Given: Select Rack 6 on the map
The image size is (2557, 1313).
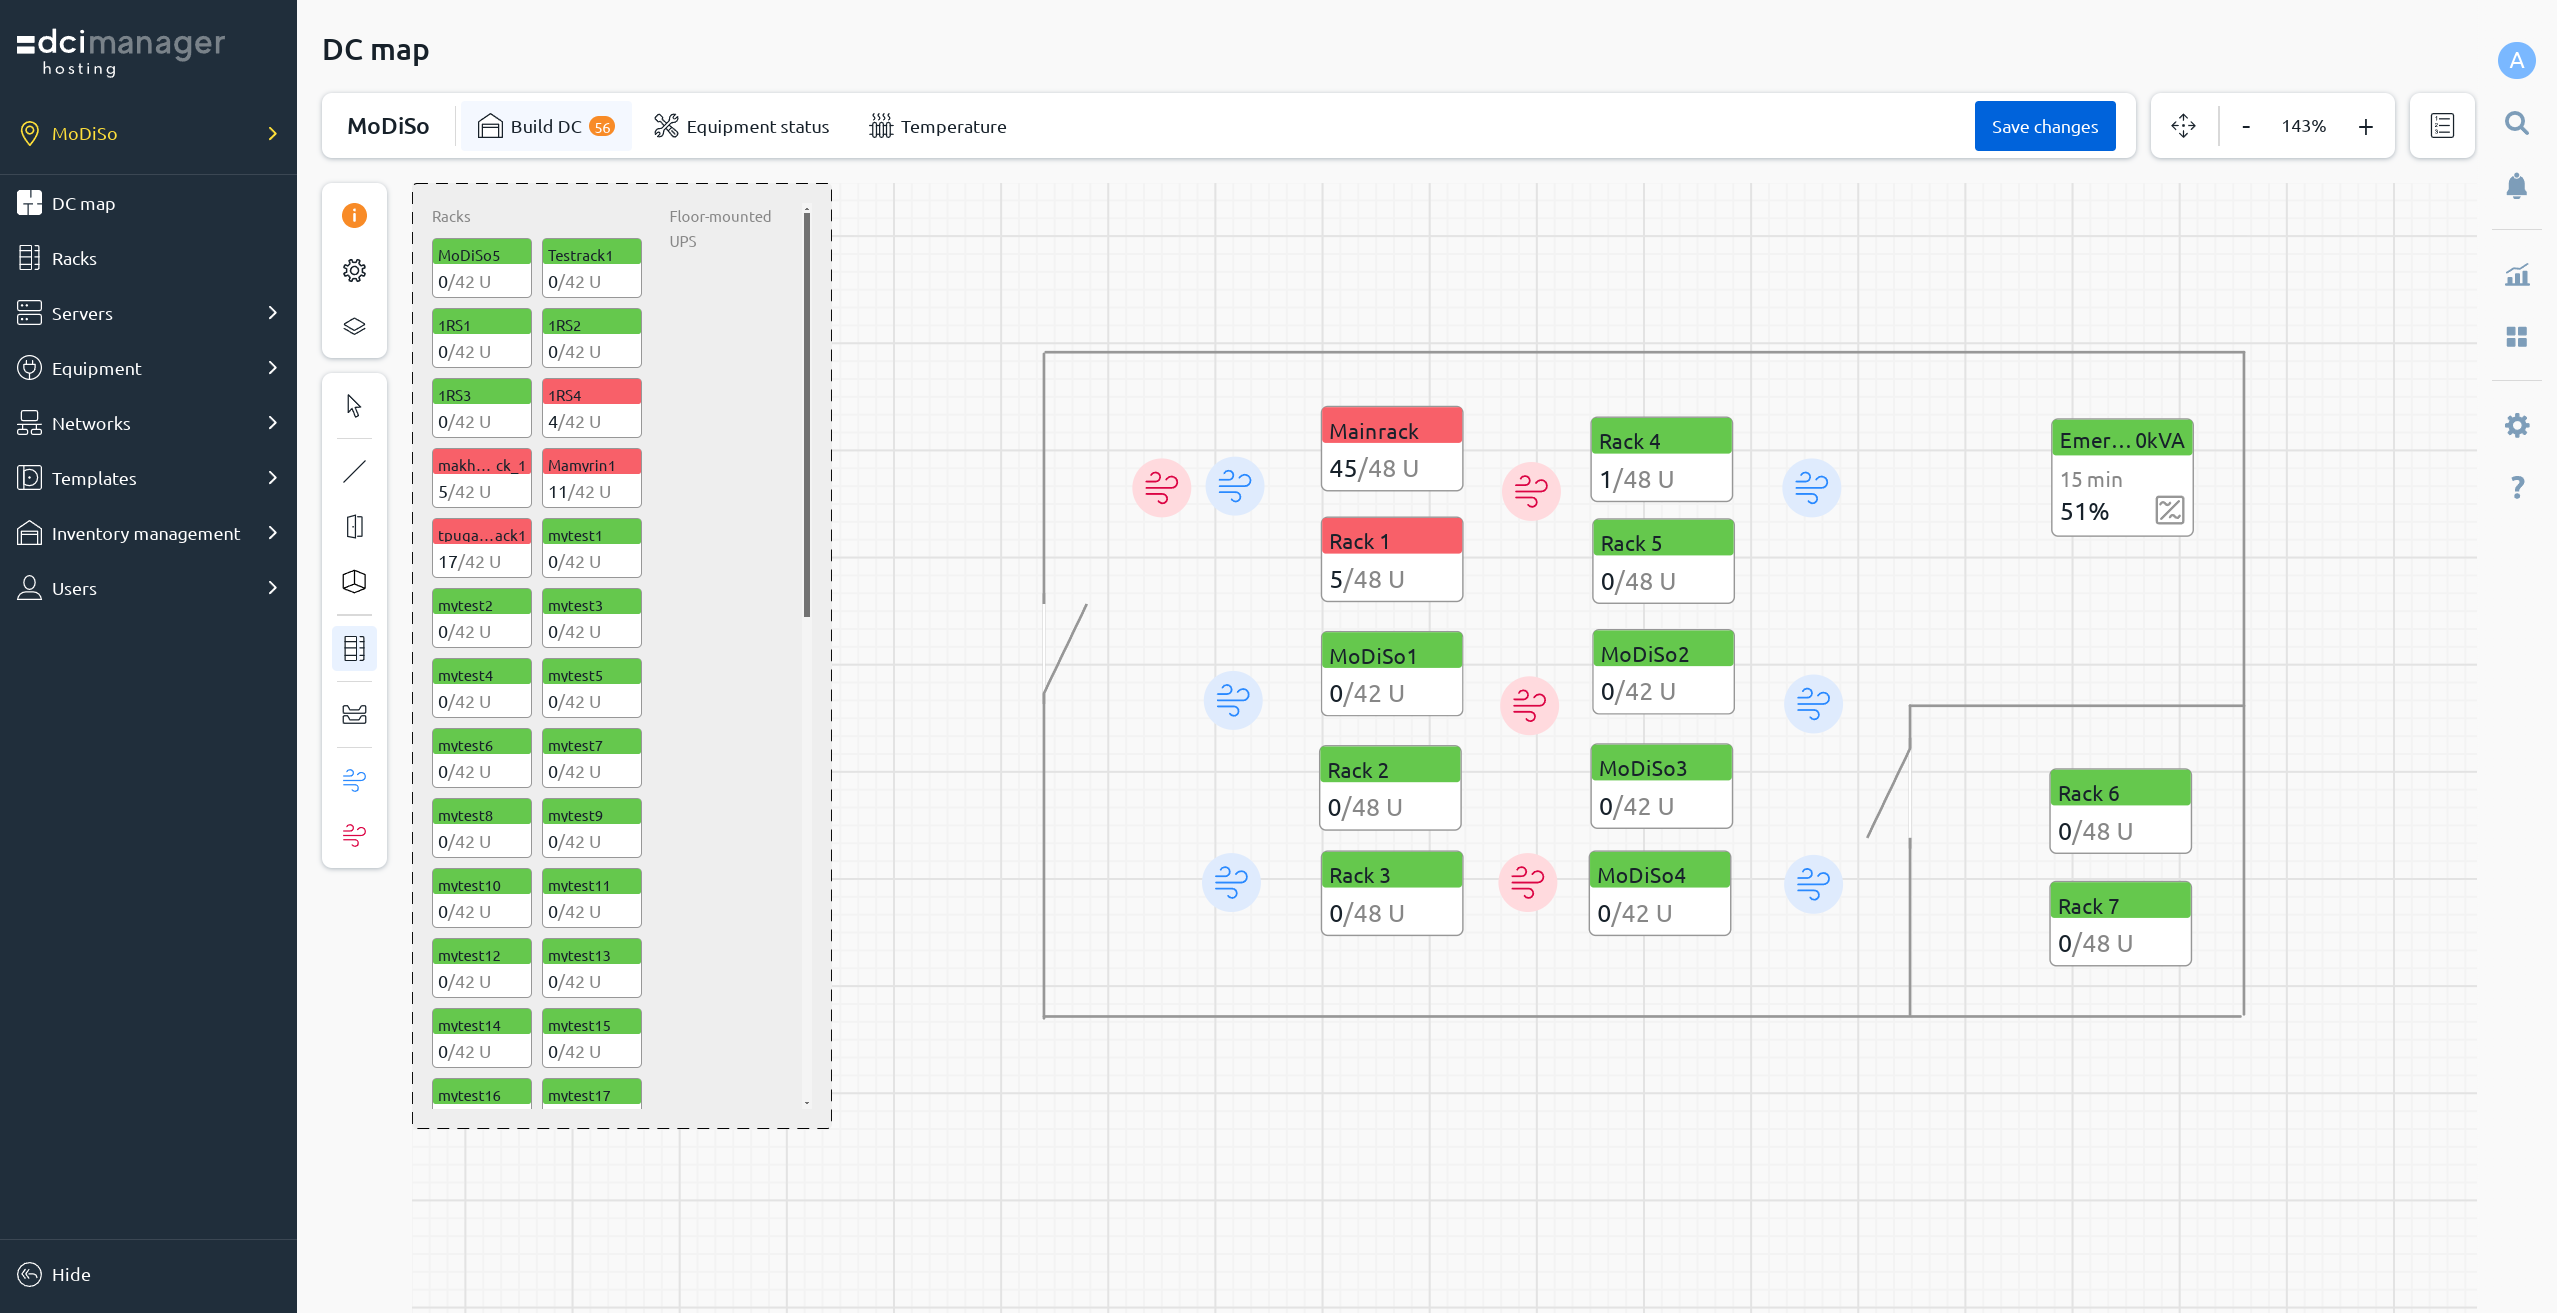Looking at the screenshot, I should click(x=2120, y=811).
